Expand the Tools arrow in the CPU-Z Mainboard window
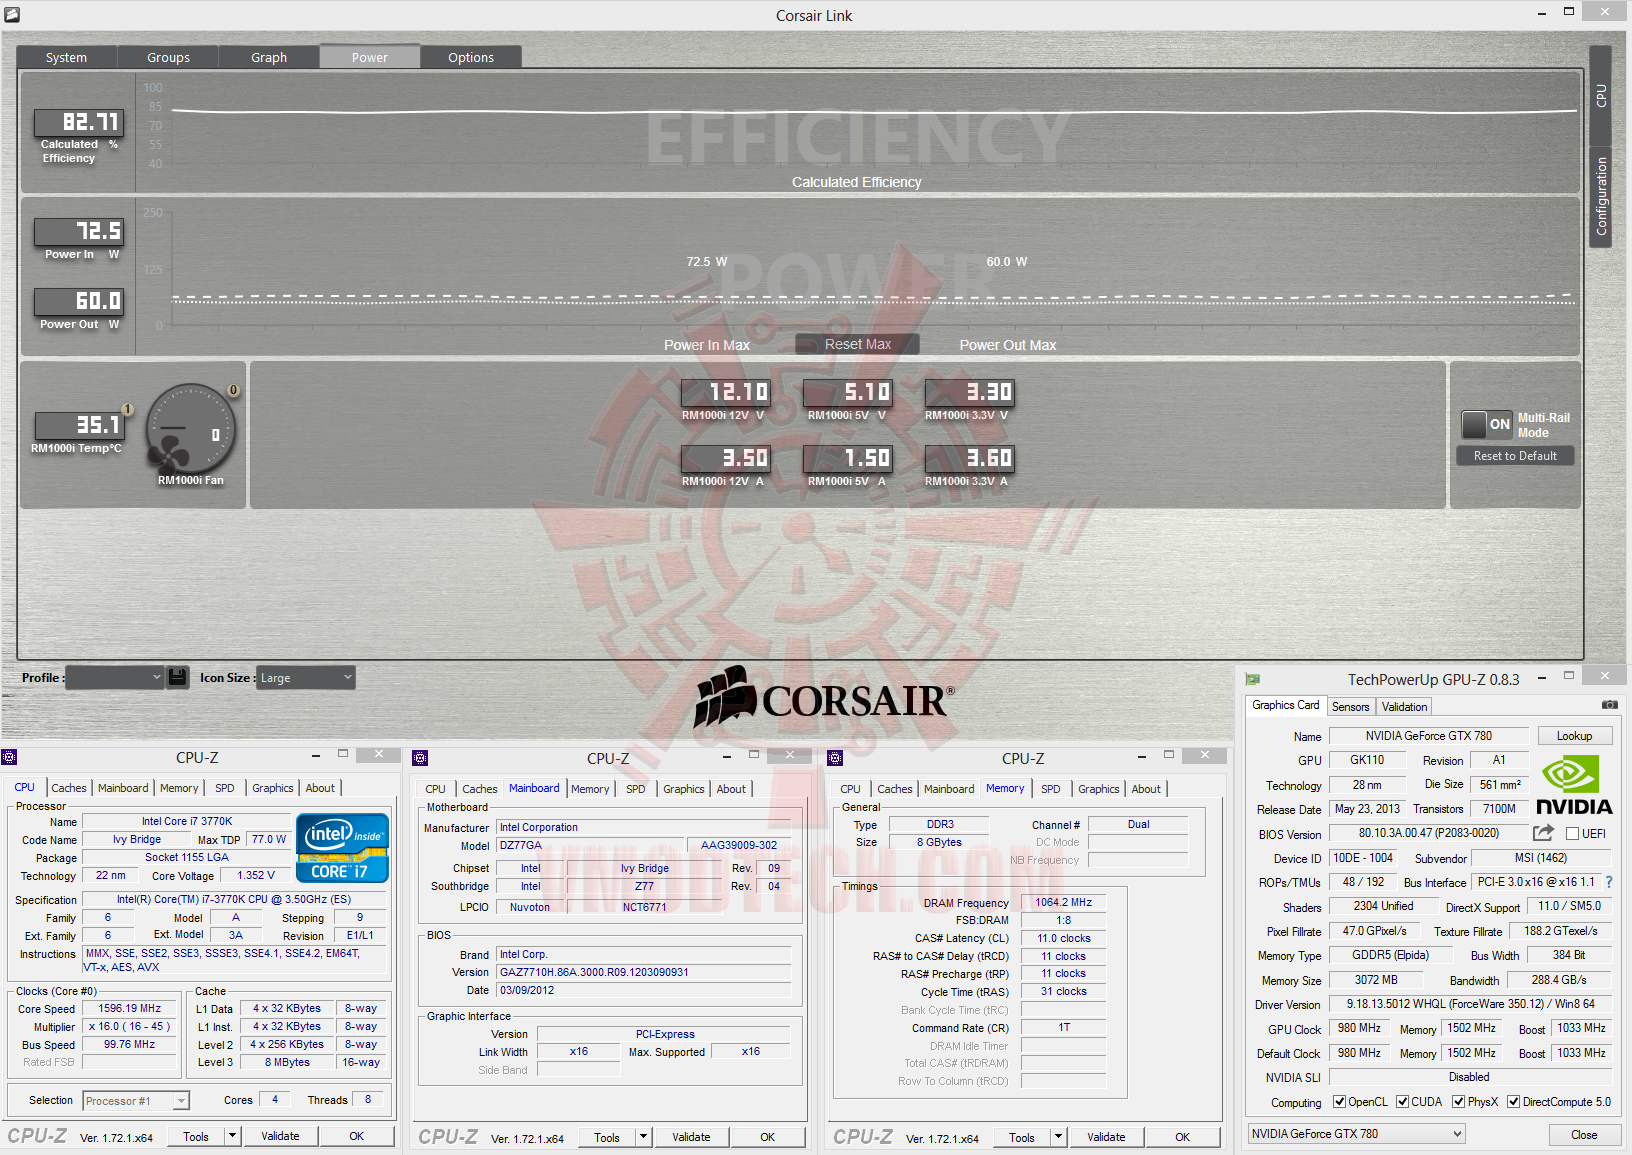 pyautogui.click(x=643, y=1137)
